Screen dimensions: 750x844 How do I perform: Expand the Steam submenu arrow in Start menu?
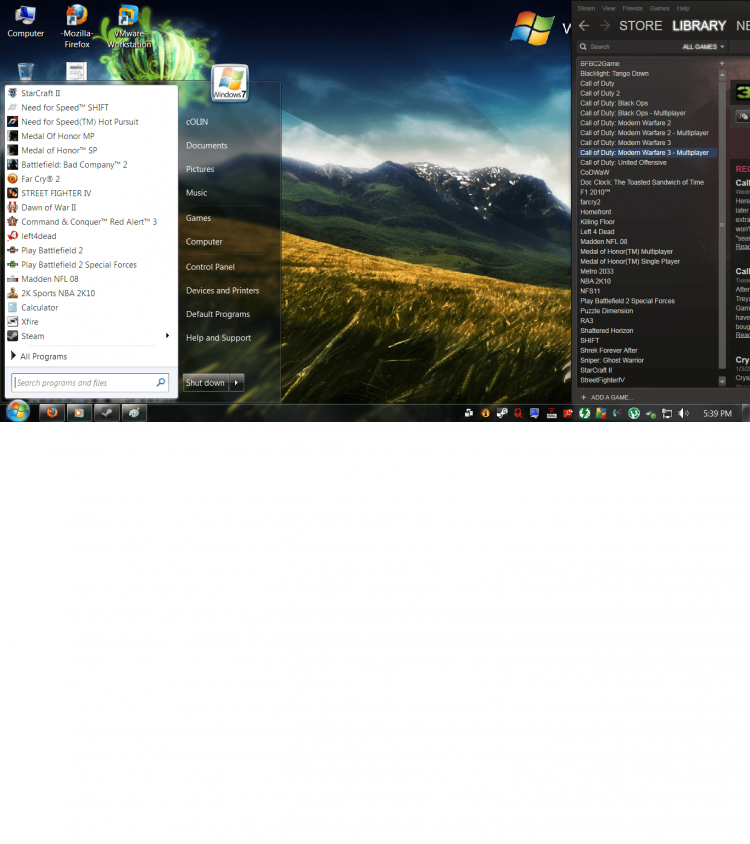(167, 336)
